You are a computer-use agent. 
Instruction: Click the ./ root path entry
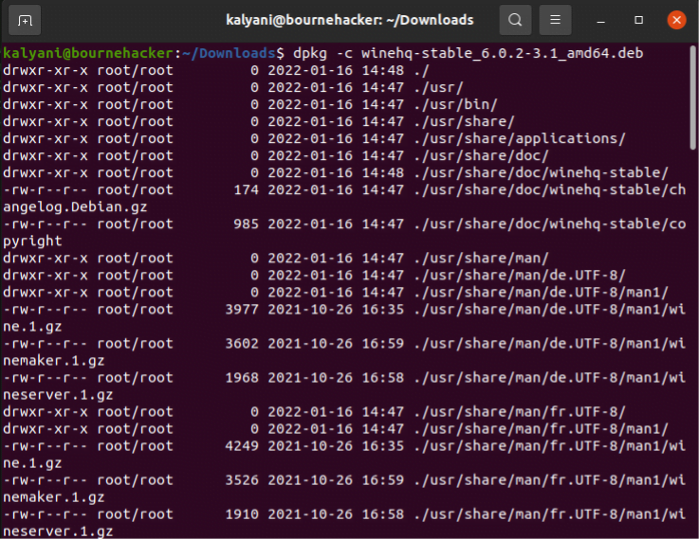421,71
